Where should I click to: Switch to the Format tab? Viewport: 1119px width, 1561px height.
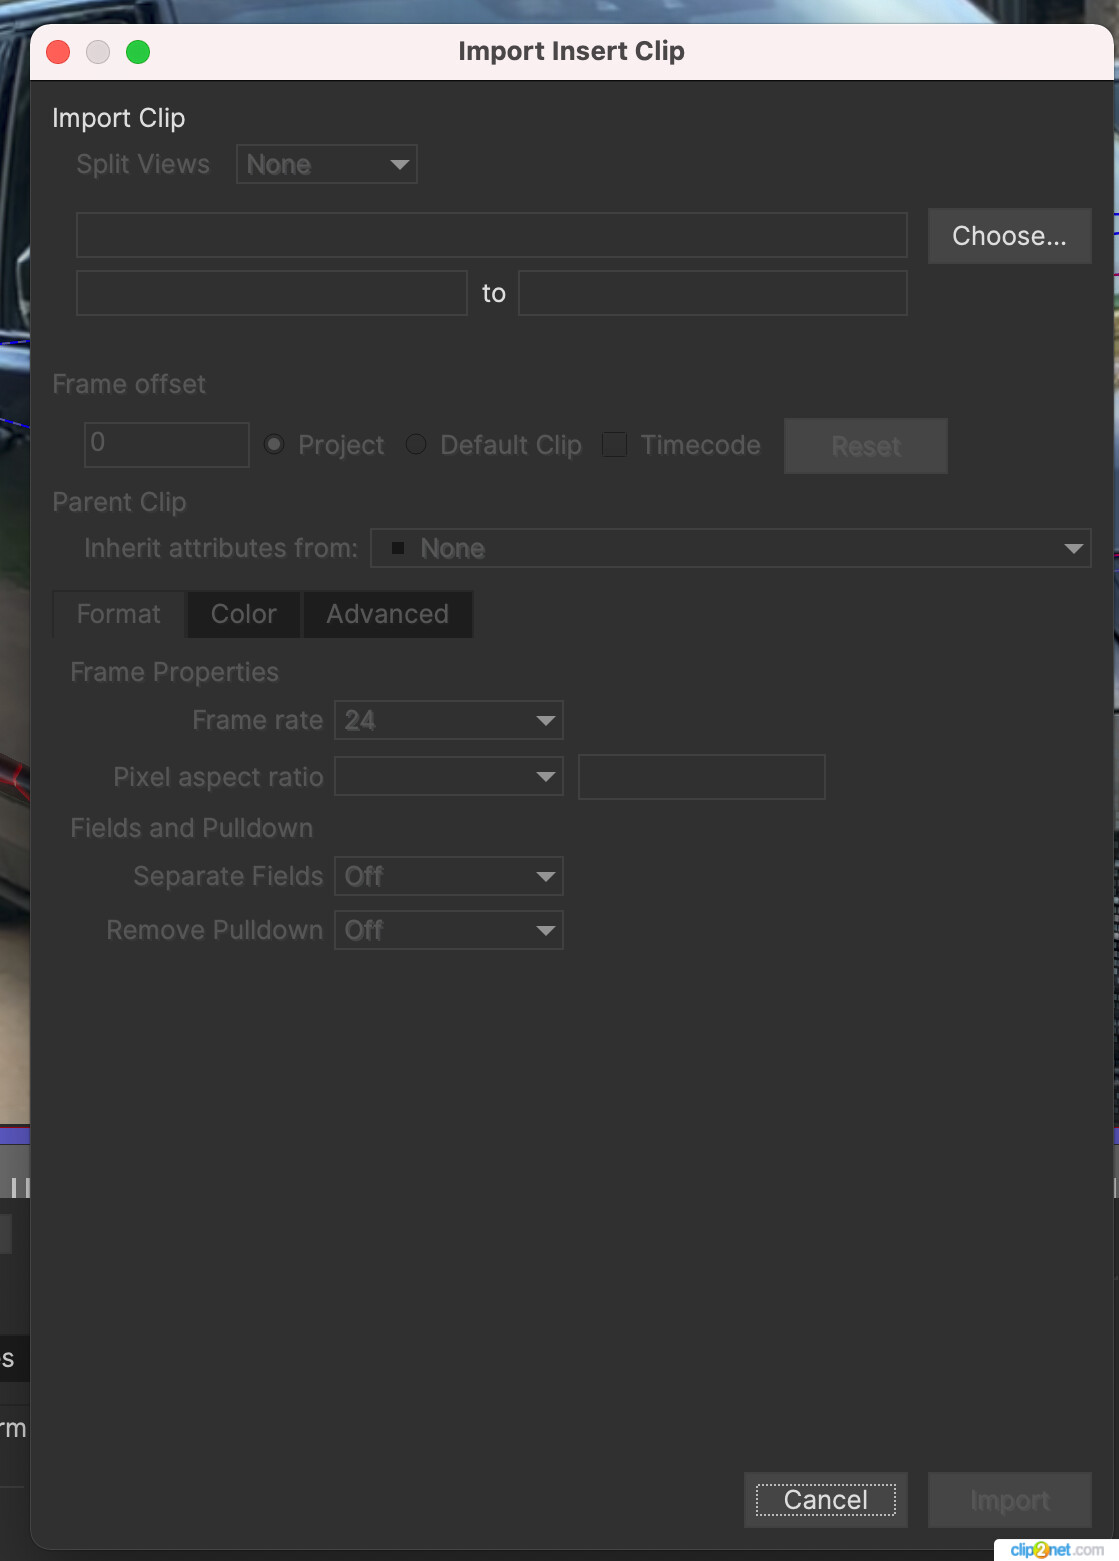pos(117,614)
